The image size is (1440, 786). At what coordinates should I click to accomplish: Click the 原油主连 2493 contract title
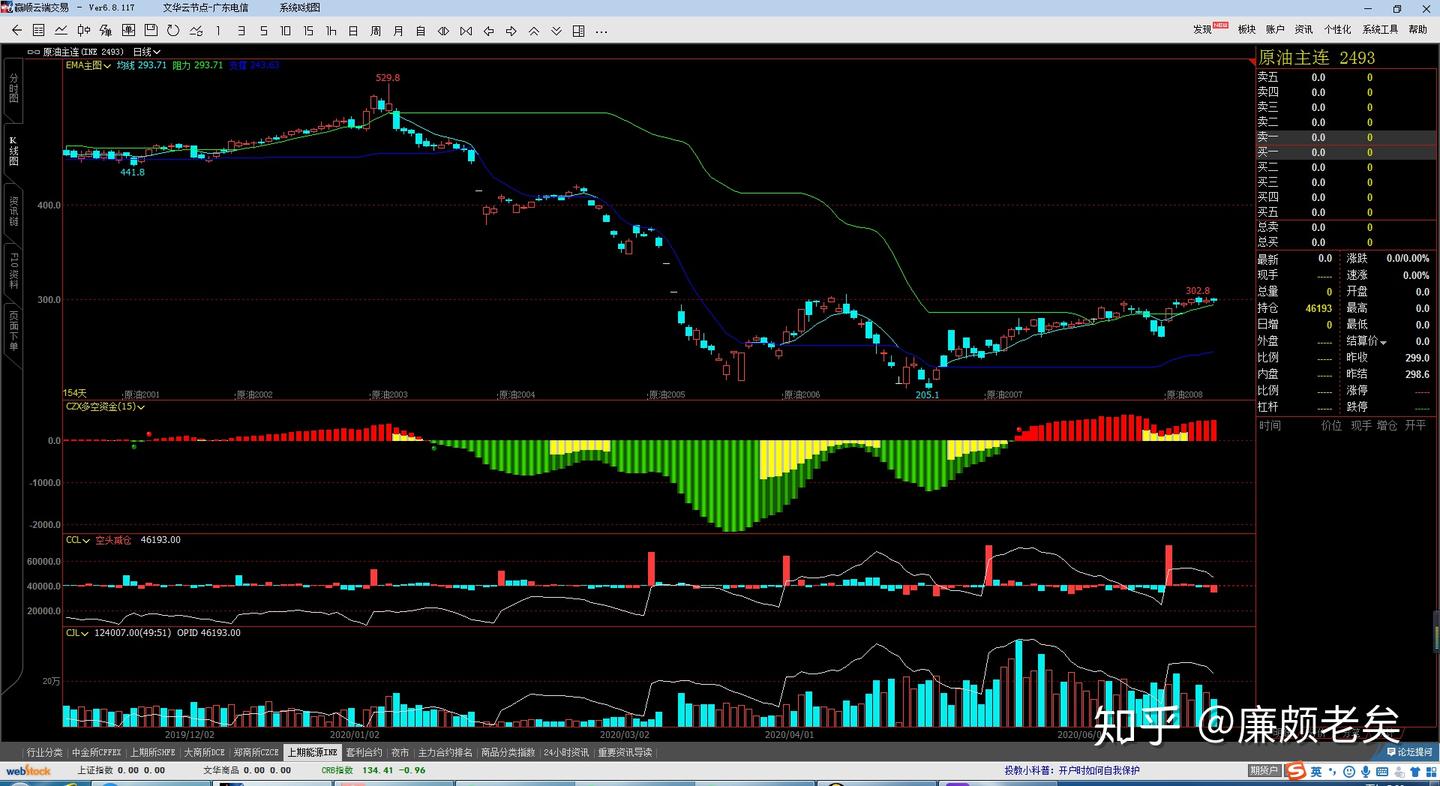1317,58
